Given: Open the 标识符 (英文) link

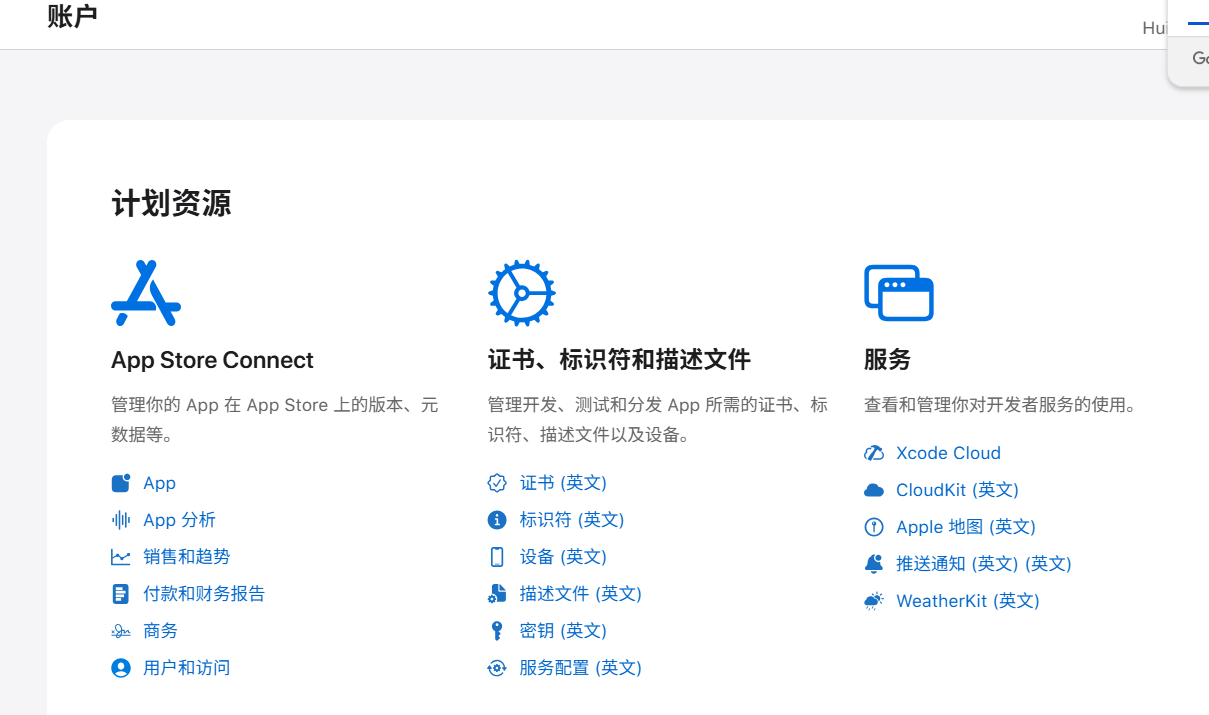Looking at the screenshot, I should [x=572, y=520].
